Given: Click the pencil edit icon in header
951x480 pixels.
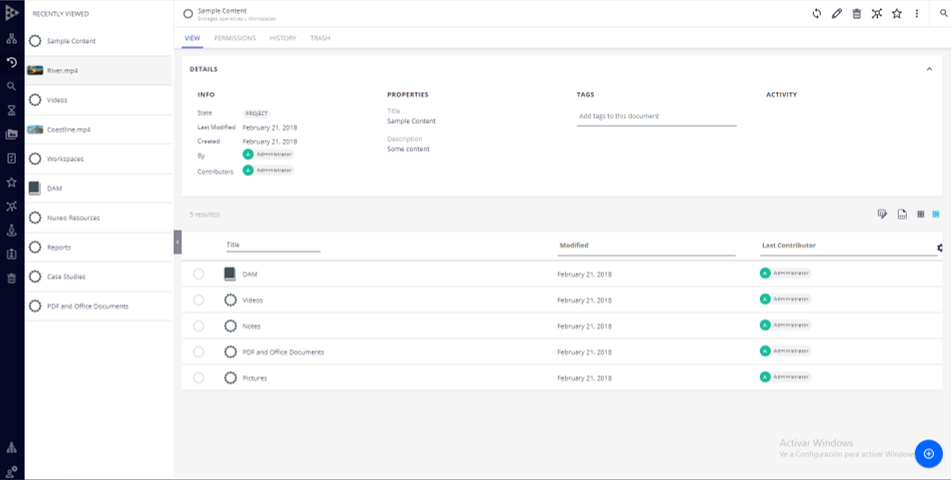Looking at the screenshot, I should 837,13.
